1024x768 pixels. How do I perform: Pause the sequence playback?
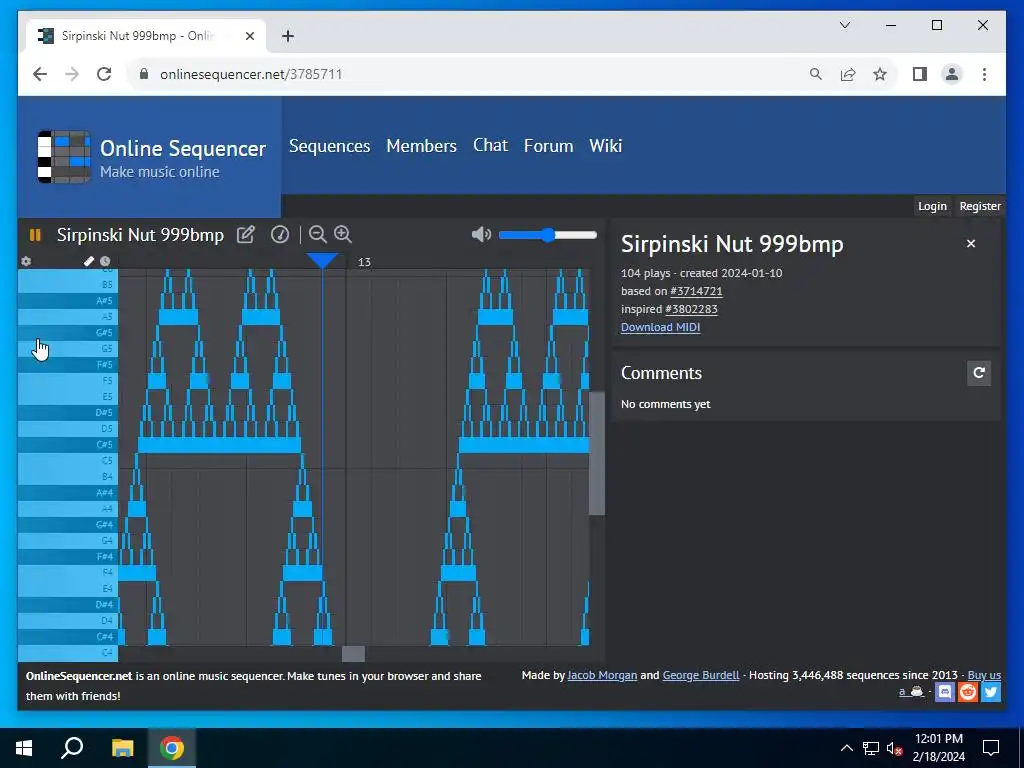[x=35, y=235]
